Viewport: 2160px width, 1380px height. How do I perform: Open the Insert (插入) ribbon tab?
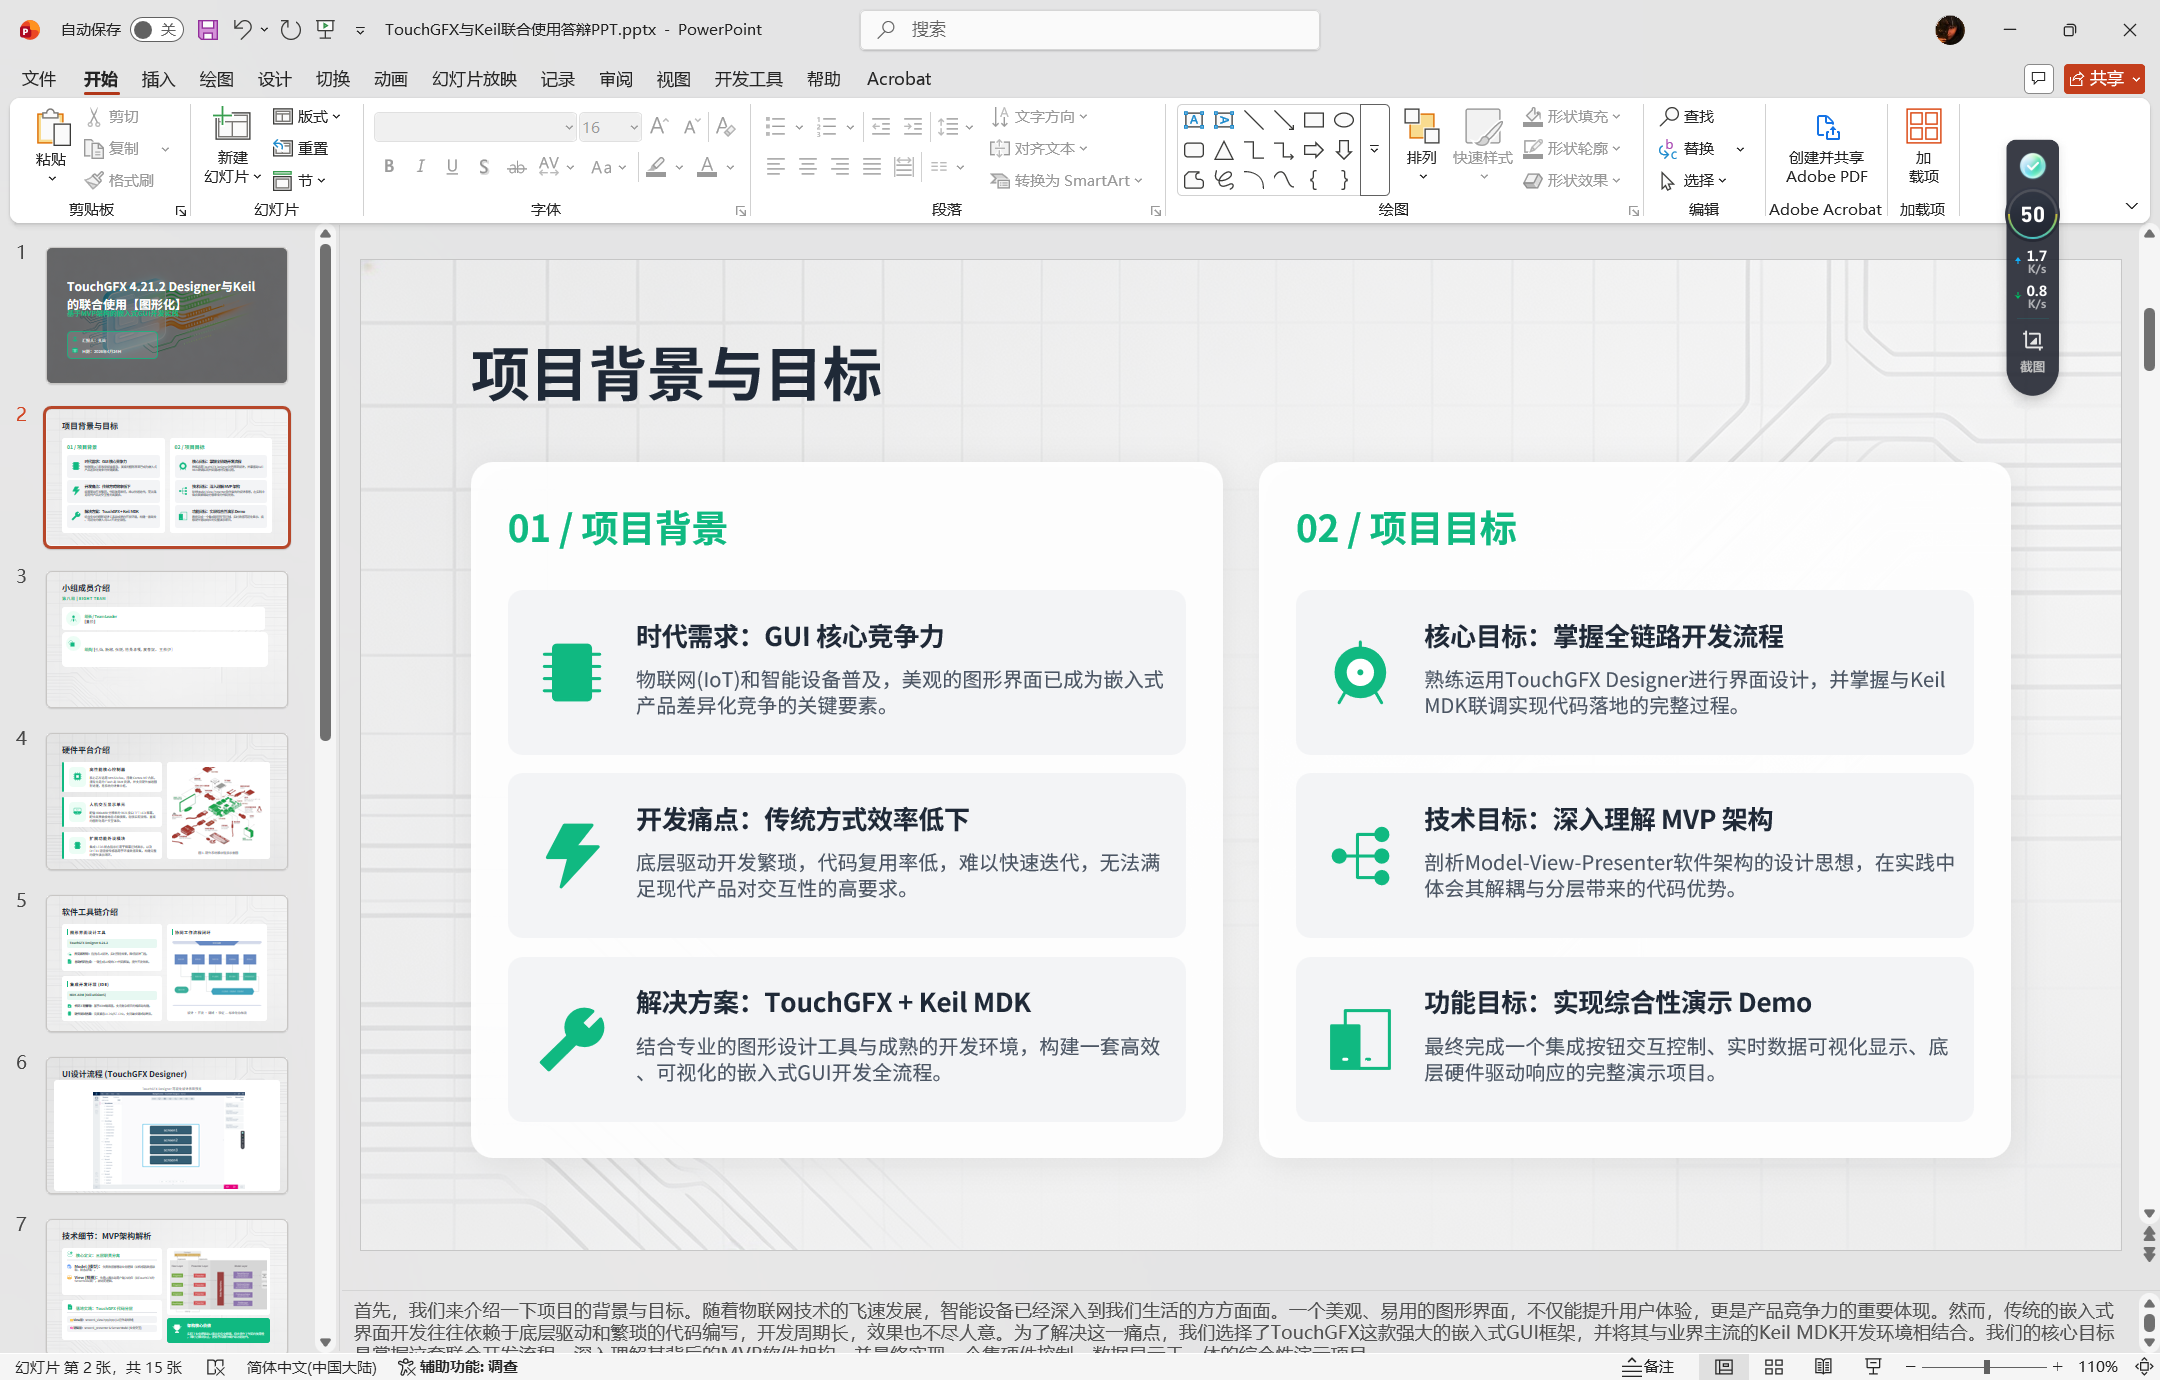(x=158, y=79)
